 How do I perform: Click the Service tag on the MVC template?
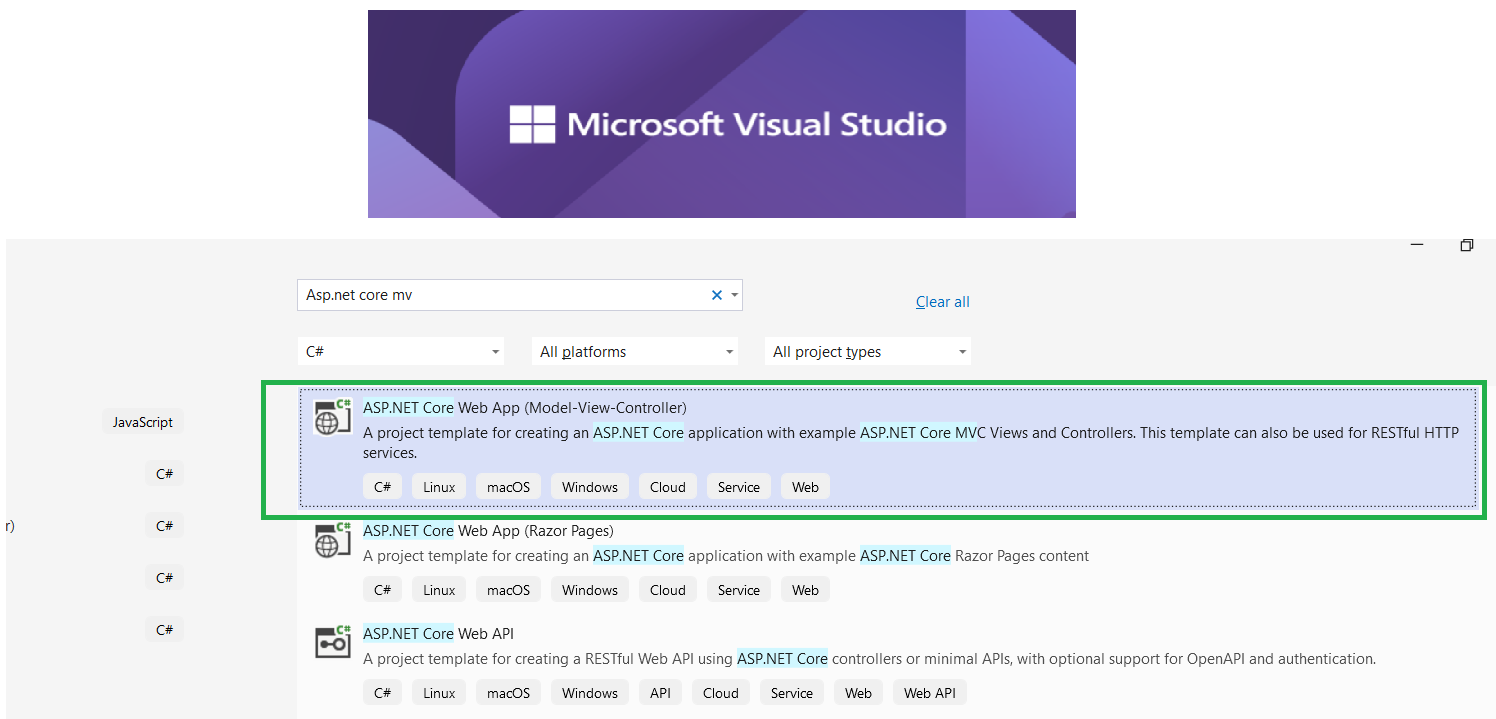click(739, 487)
